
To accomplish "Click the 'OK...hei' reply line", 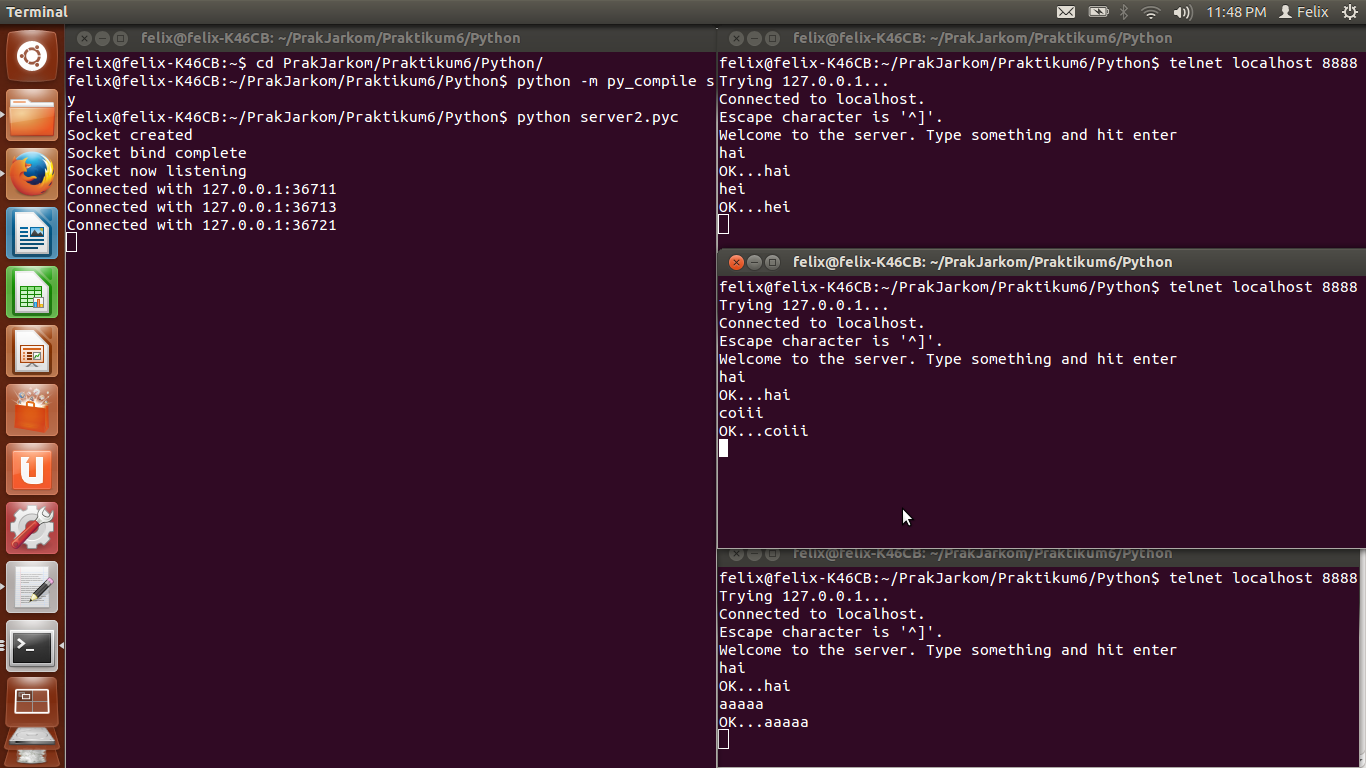I will (x=755, y=207).
